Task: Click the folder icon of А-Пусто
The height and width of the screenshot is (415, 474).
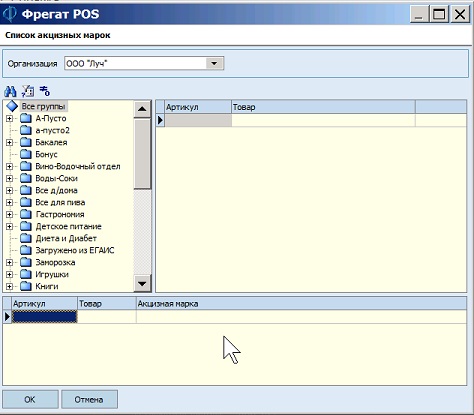Action: [x=26, y=118]
